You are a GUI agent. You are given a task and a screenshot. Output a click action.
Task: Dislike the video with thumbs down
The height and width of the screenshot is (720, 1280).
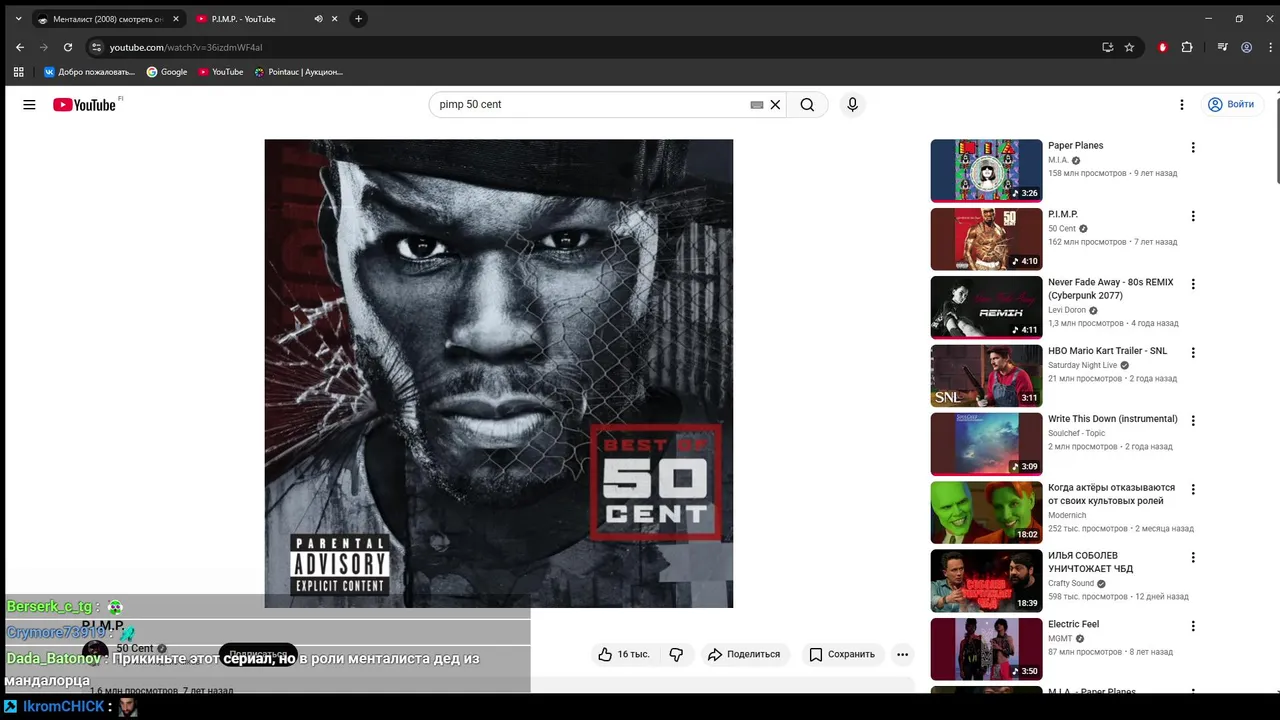pyautogui.click(x=676, y=654)
